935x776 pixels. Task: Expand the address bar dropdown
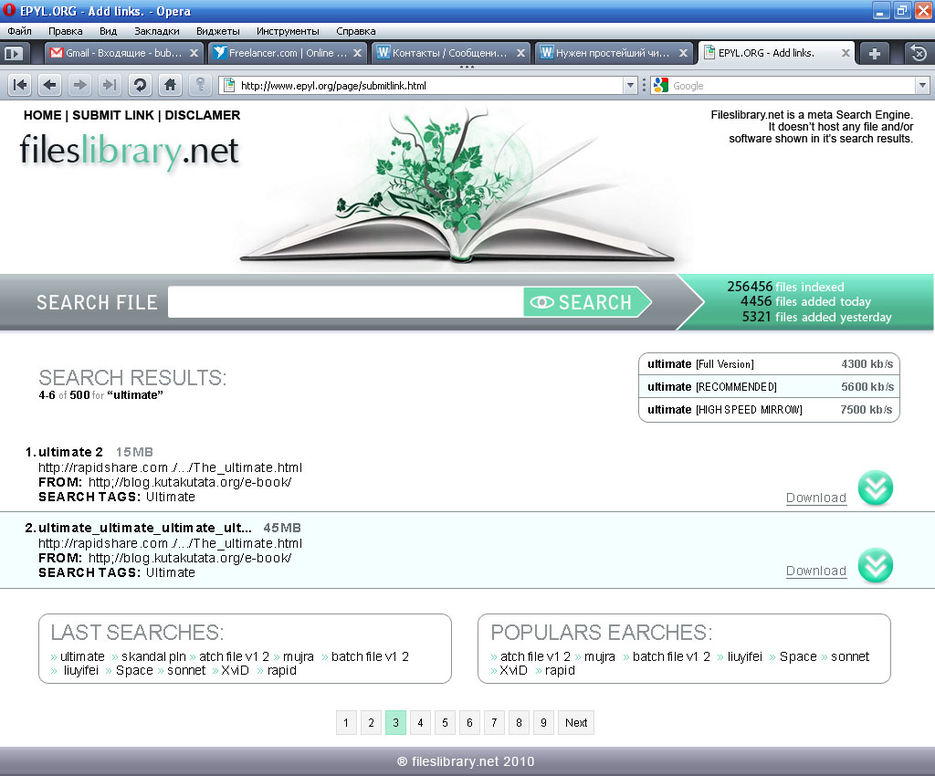click(630, 86)
